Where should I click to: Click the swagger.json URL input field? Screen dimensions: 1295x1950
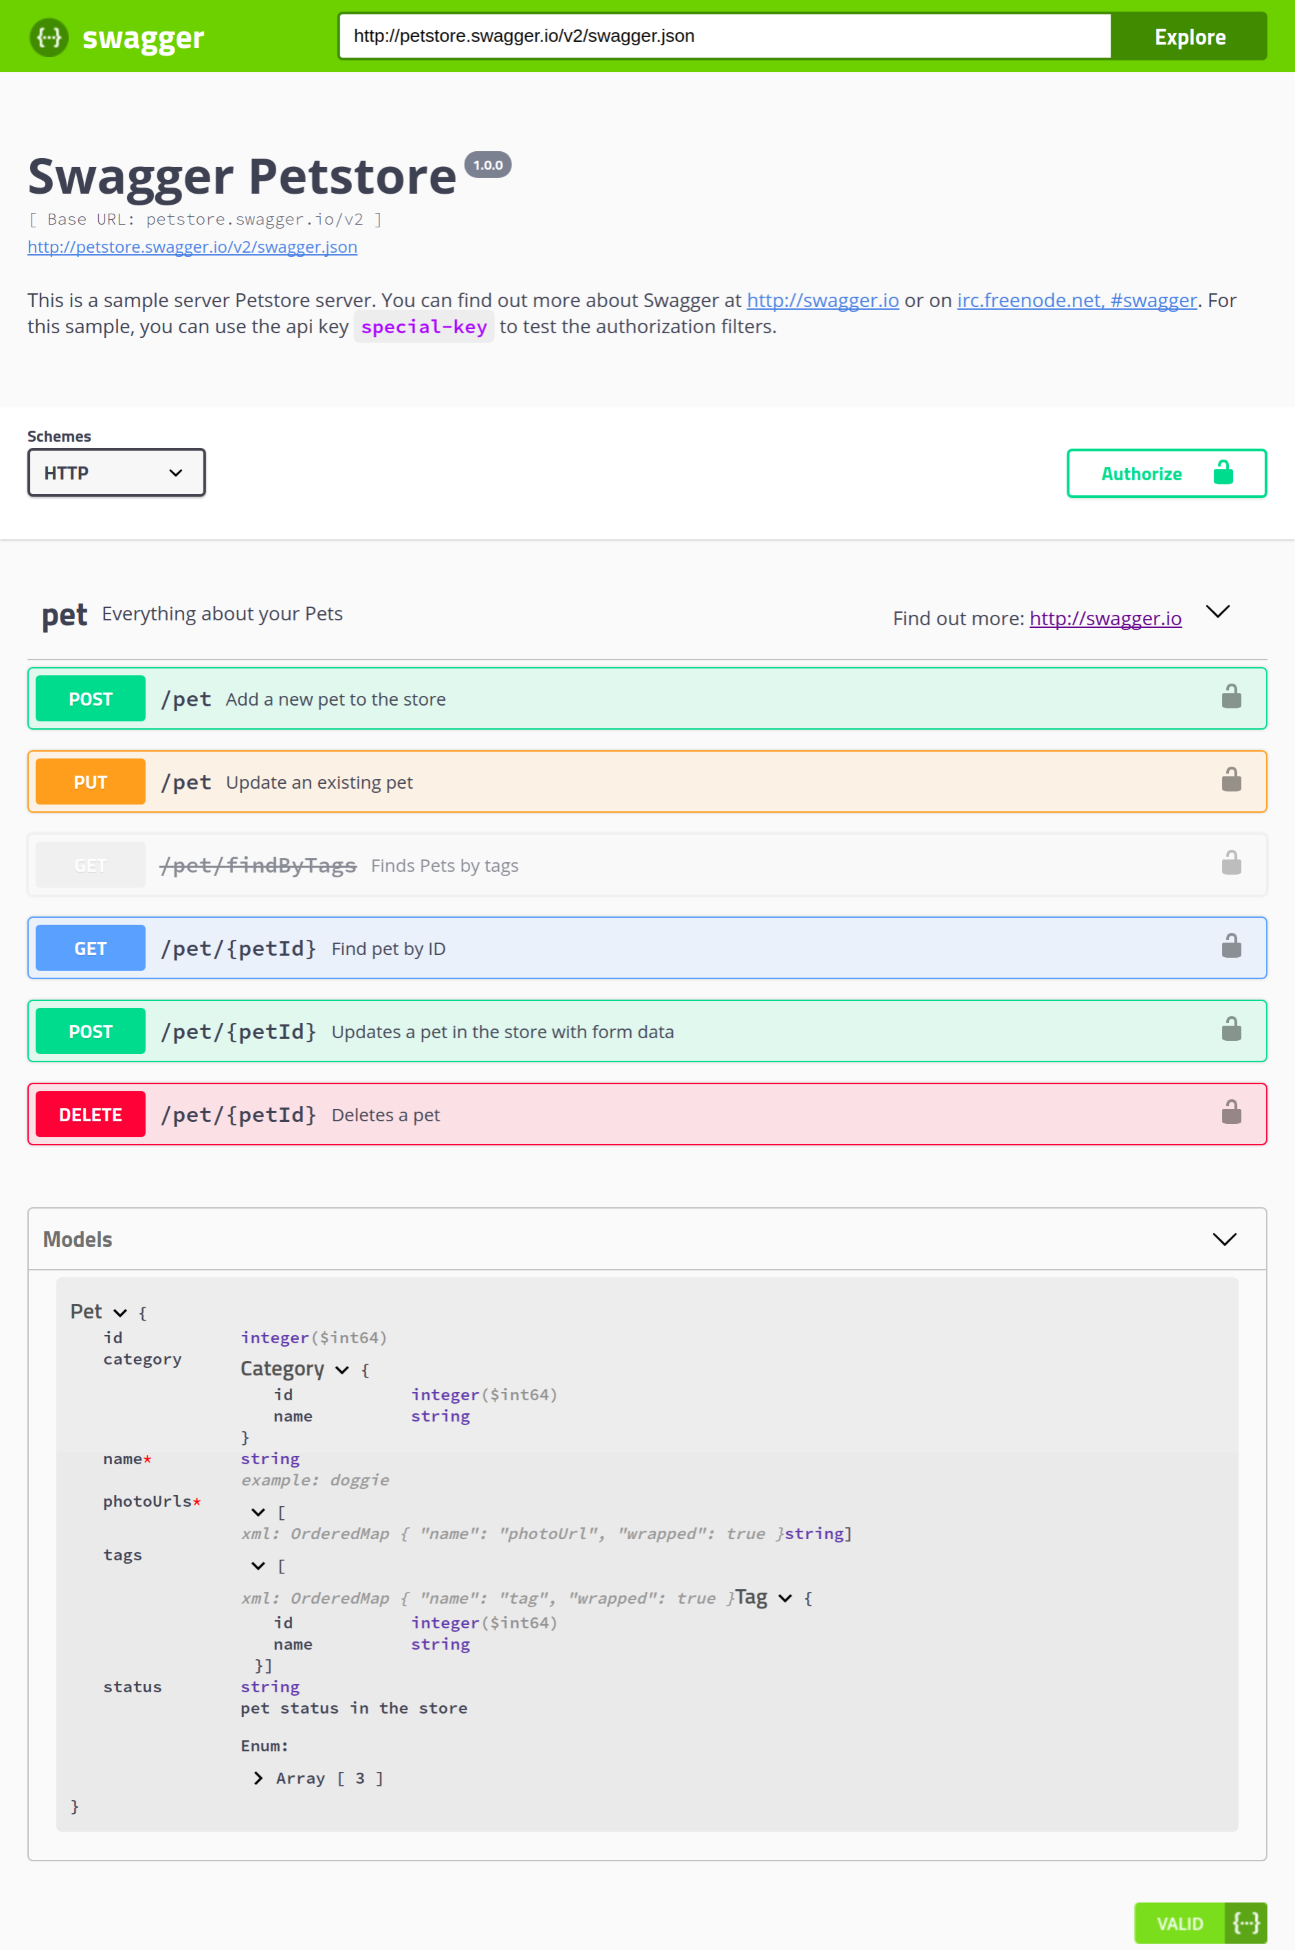click(724, 36)
